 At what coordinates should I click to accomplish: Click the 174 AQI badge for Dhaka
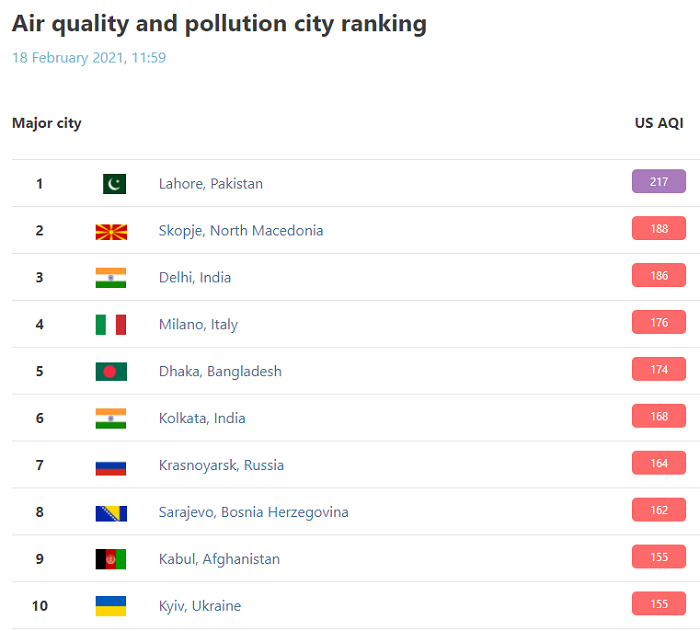coord(658,369)
